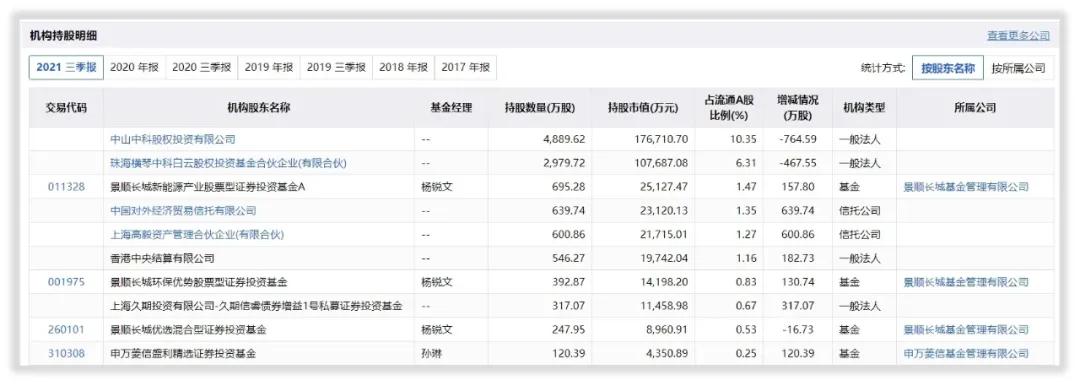Click the 机构持股明细 section title
Screen dimensions: 1080x386
(x=63, y=35)
